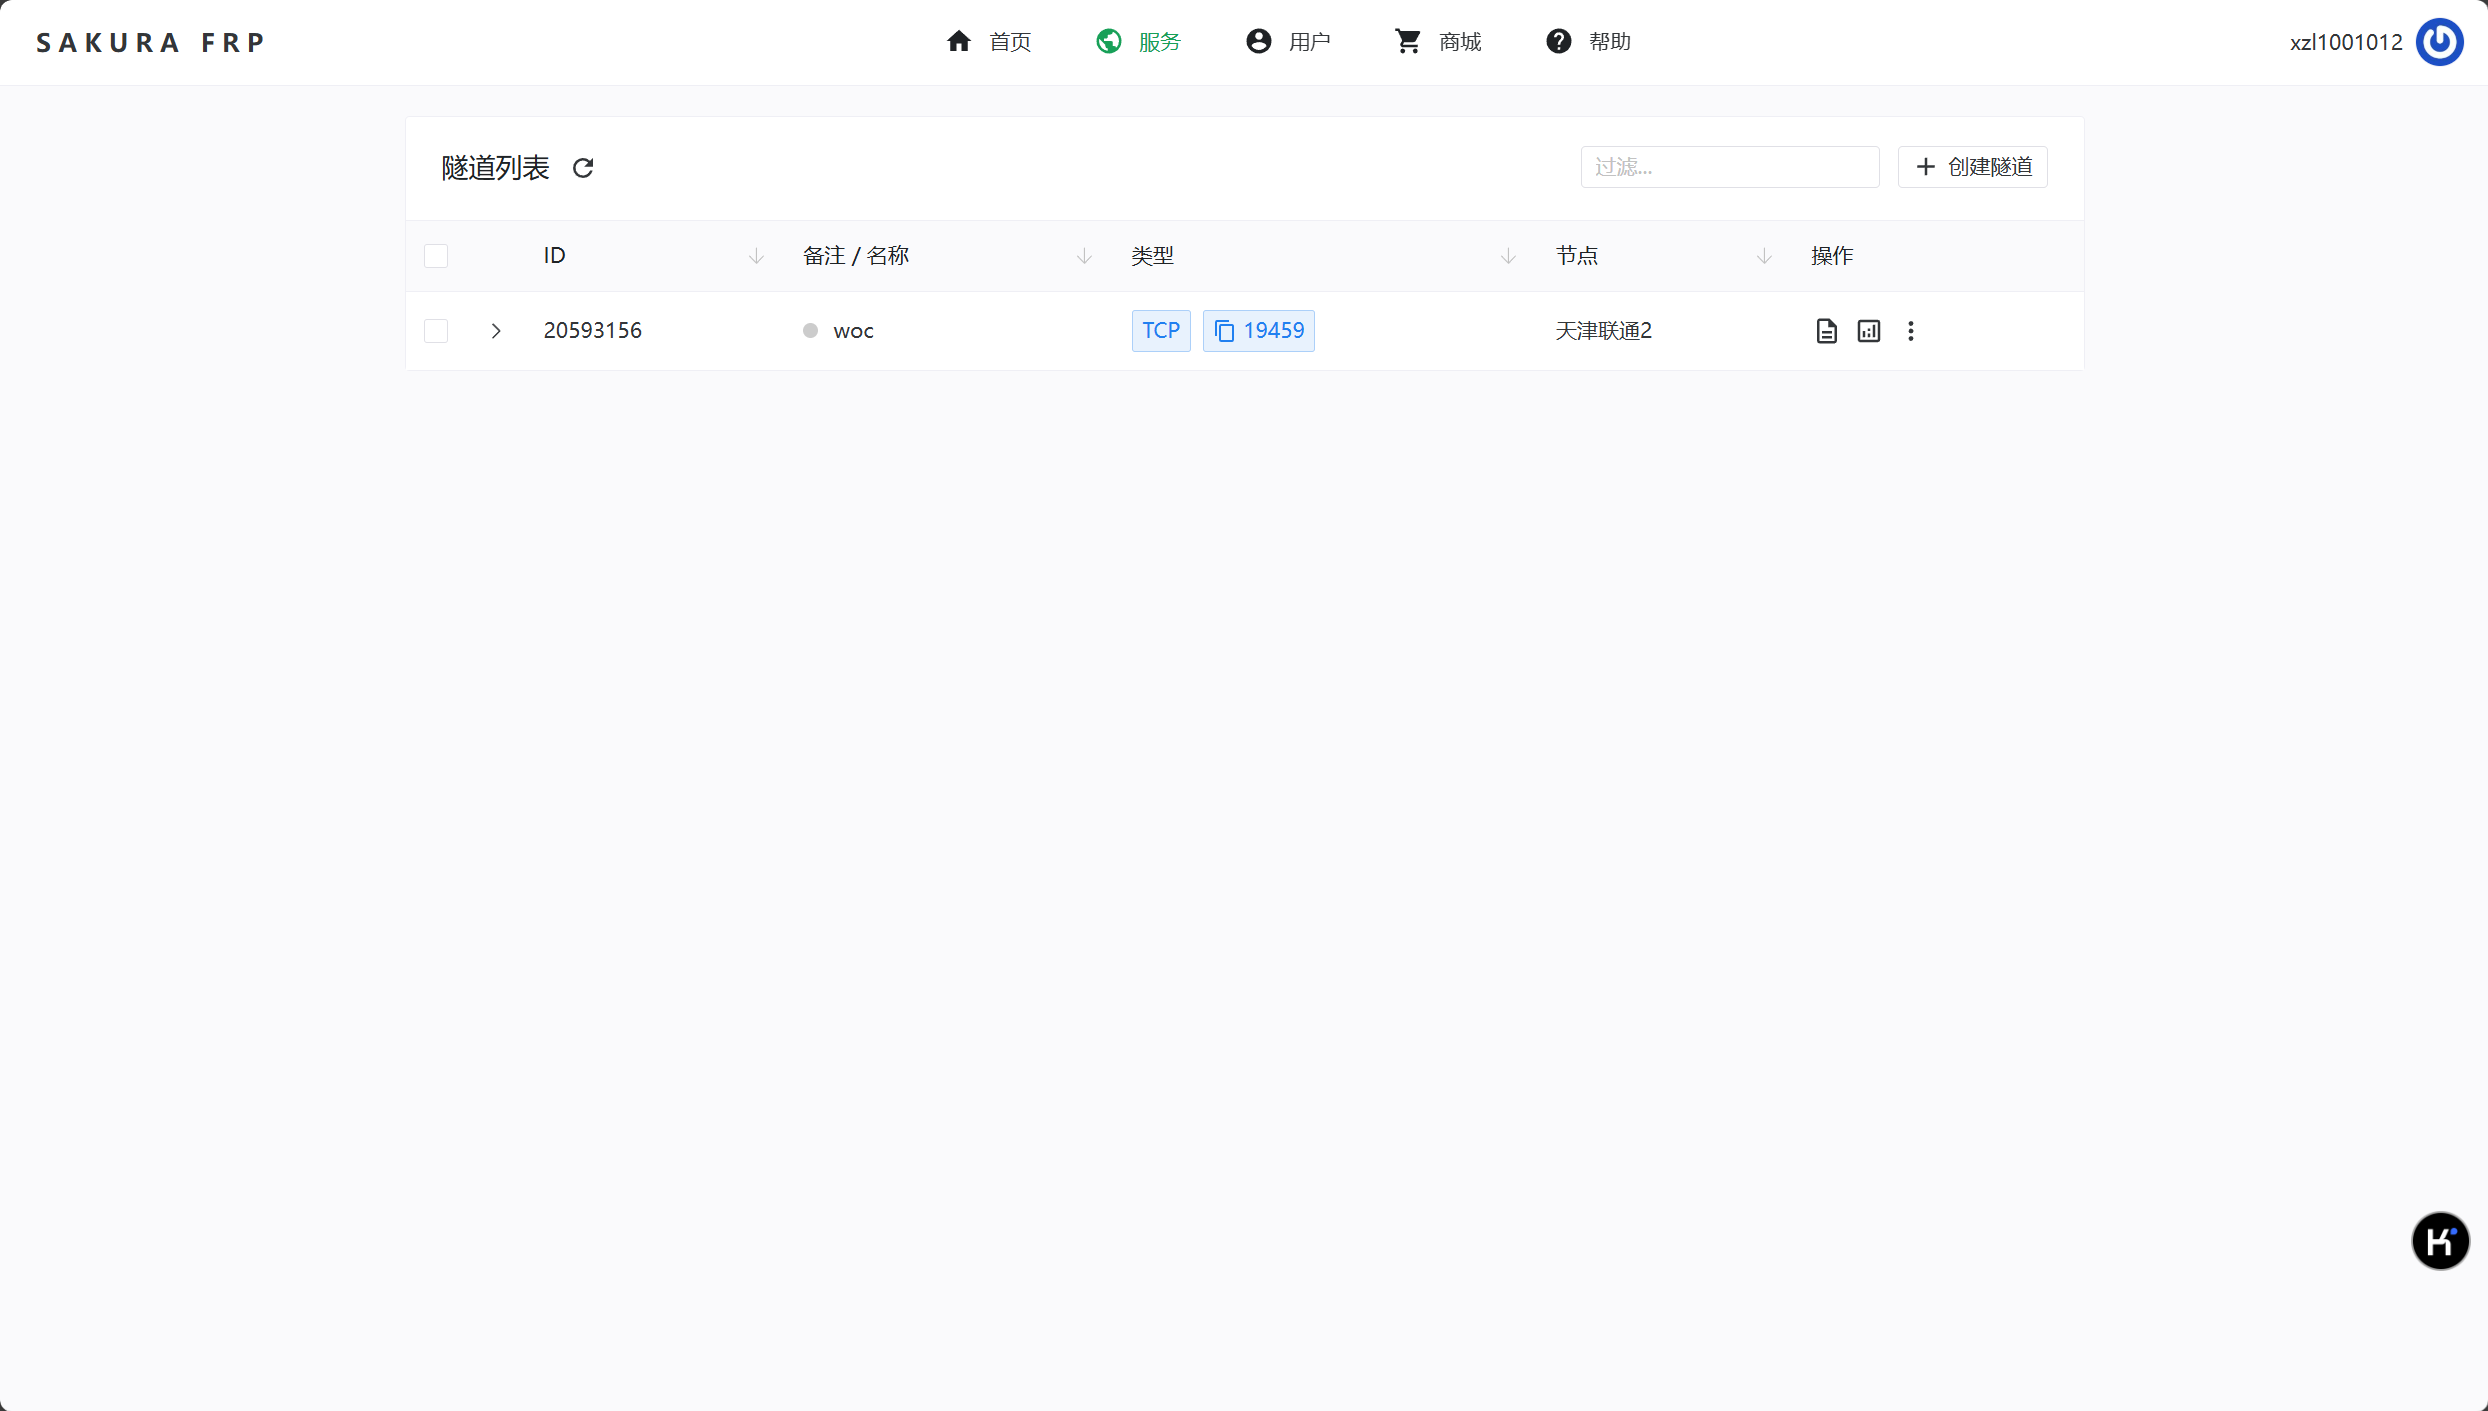Image resolution: width=2488 pixels, height=1411 pixels.
Task: Refresh the tunnel list
Action: tap(583, 168)
